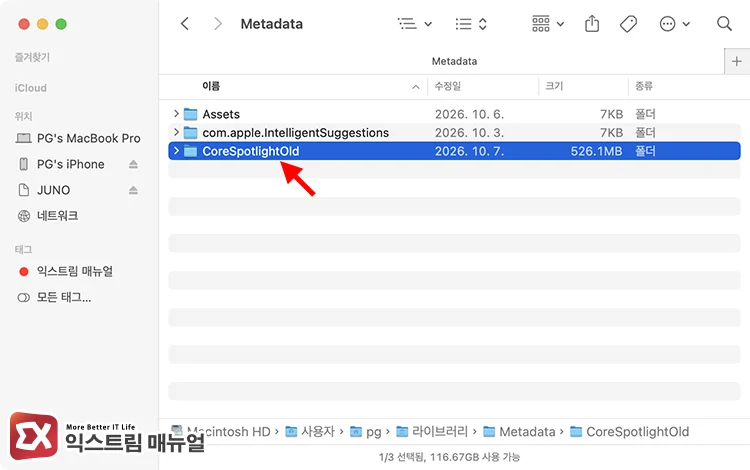Open JUNO volume in sidebar
This screenshot has height=470, width=750.
point(54,190)
